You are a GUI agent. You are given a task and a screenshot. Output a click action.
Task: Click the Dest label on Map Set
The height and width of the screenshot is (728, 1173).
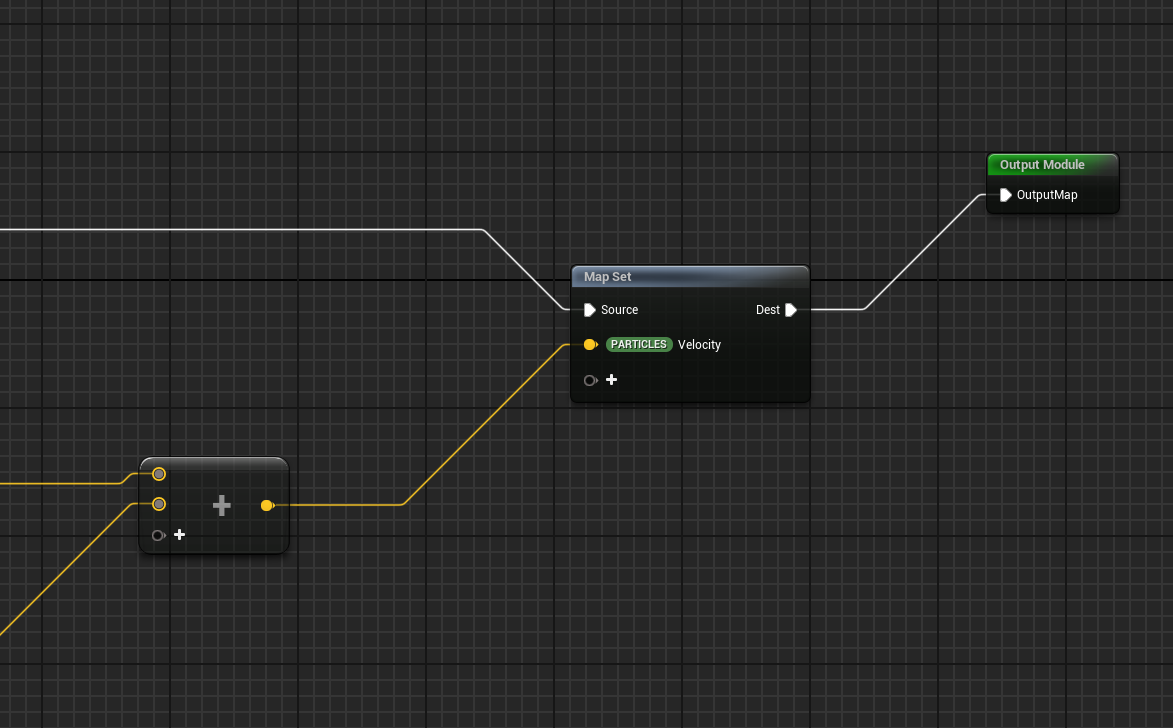(767, 310)
